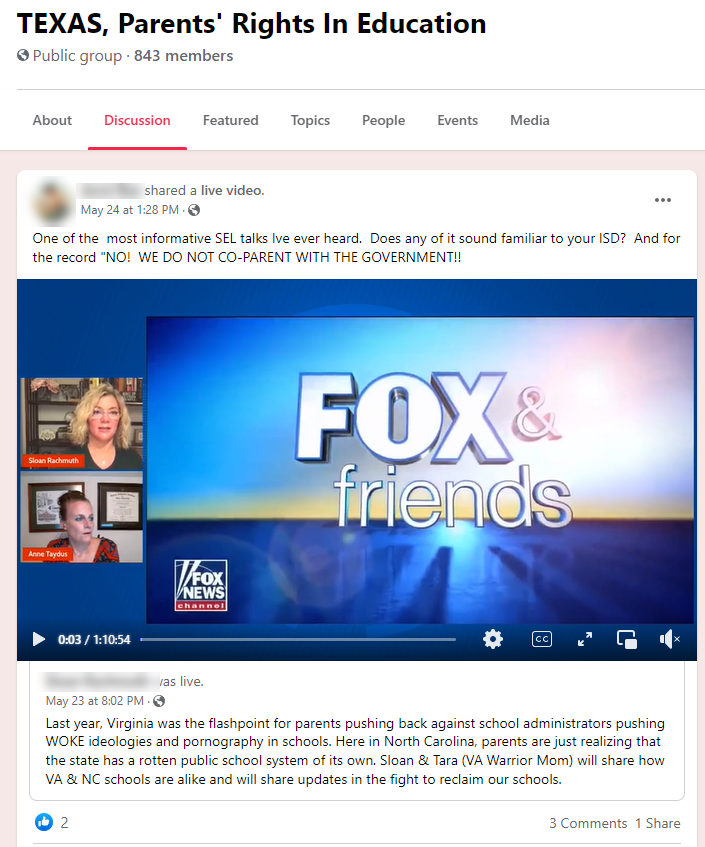Click the public globe icon beside May 24
Viewport: 705px width, 847px height.
pyautogui.click(x=194, y=210)
